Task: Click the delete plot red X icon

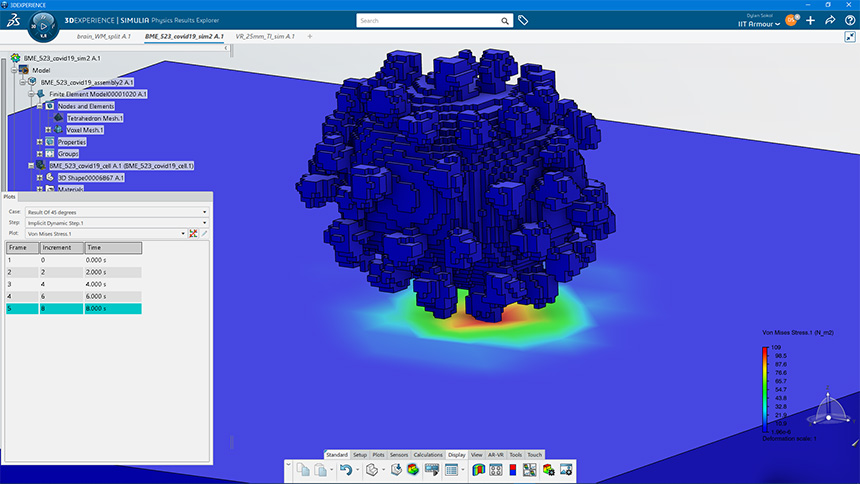Action: [193, 234]
